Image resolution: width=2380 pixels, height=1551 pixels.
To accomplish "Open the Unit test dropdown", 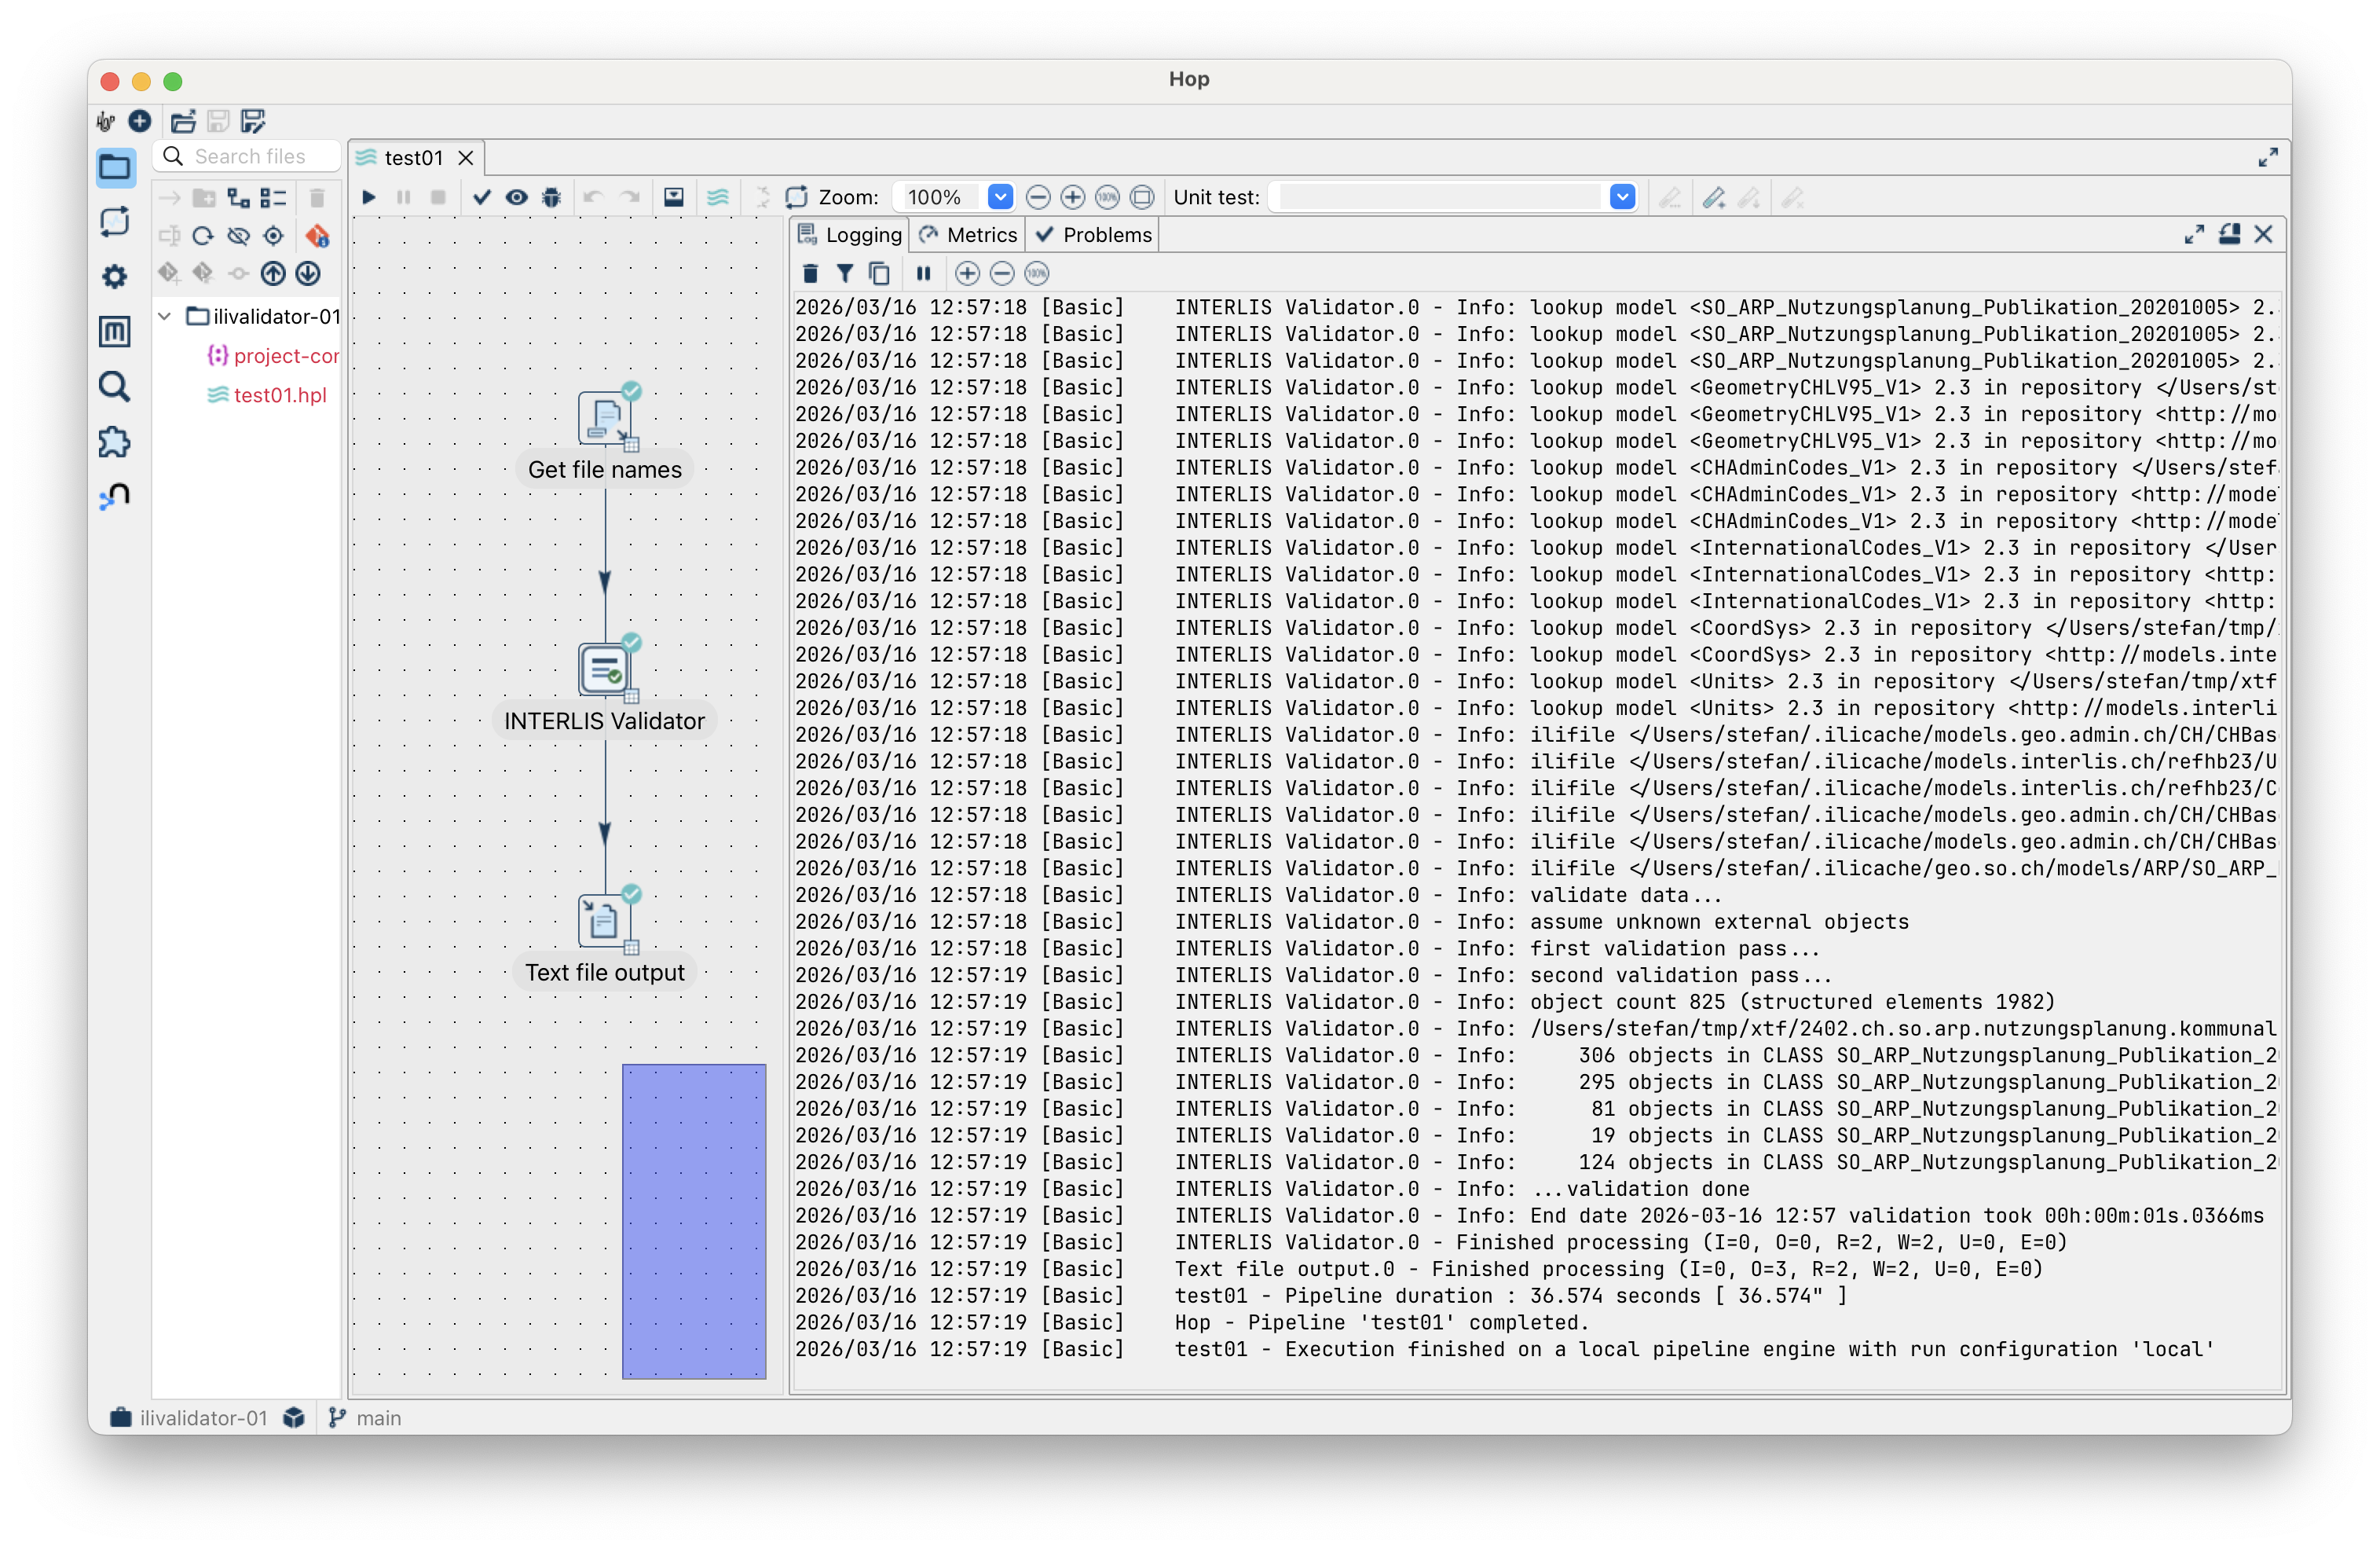I will 1622,197.
